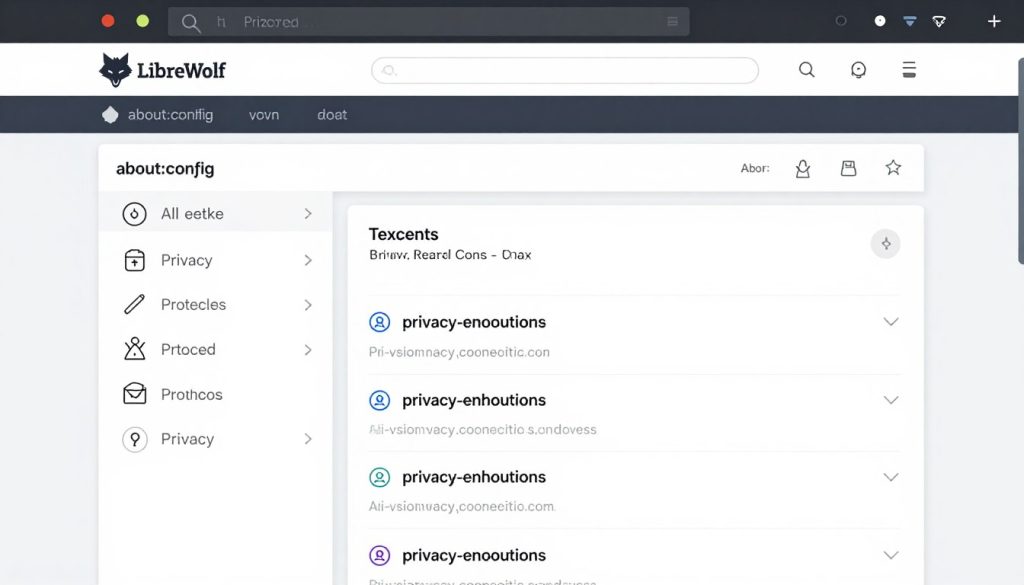Click the account icon beside the Abor label
This screenshot has width=1024, height=585.
pos(802,168)
